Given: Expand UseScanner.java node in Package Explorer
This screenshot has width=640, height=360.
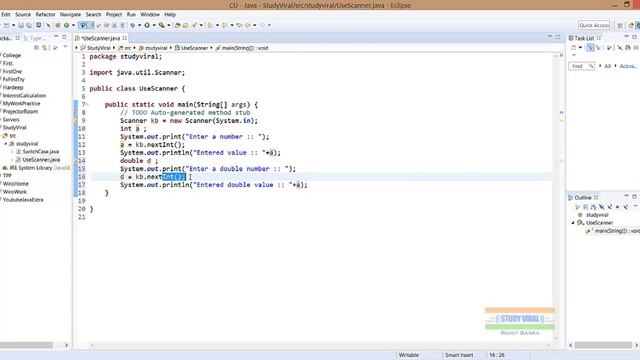Looking at the screenshot, I should 13,160.
